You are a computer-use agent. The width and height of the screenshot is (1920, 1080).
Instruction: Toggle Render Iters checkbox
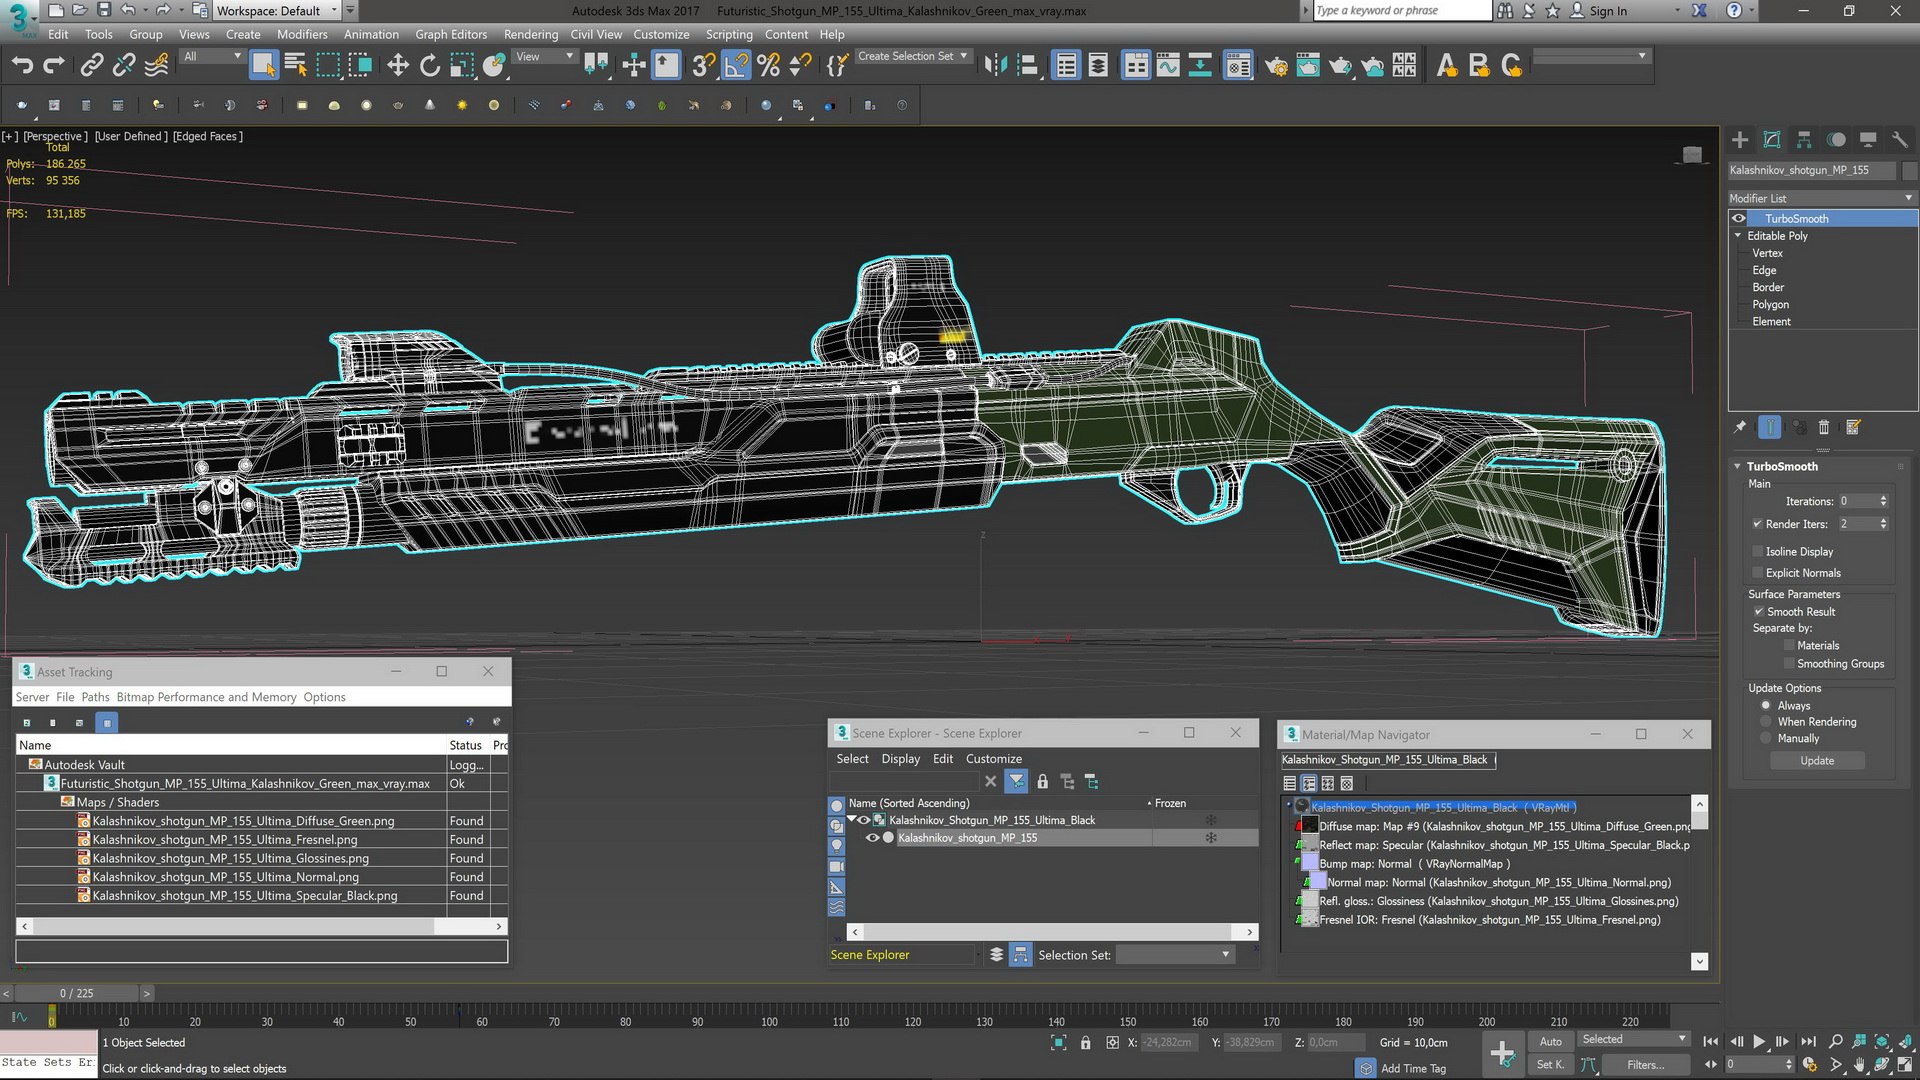pos(1758,524)
